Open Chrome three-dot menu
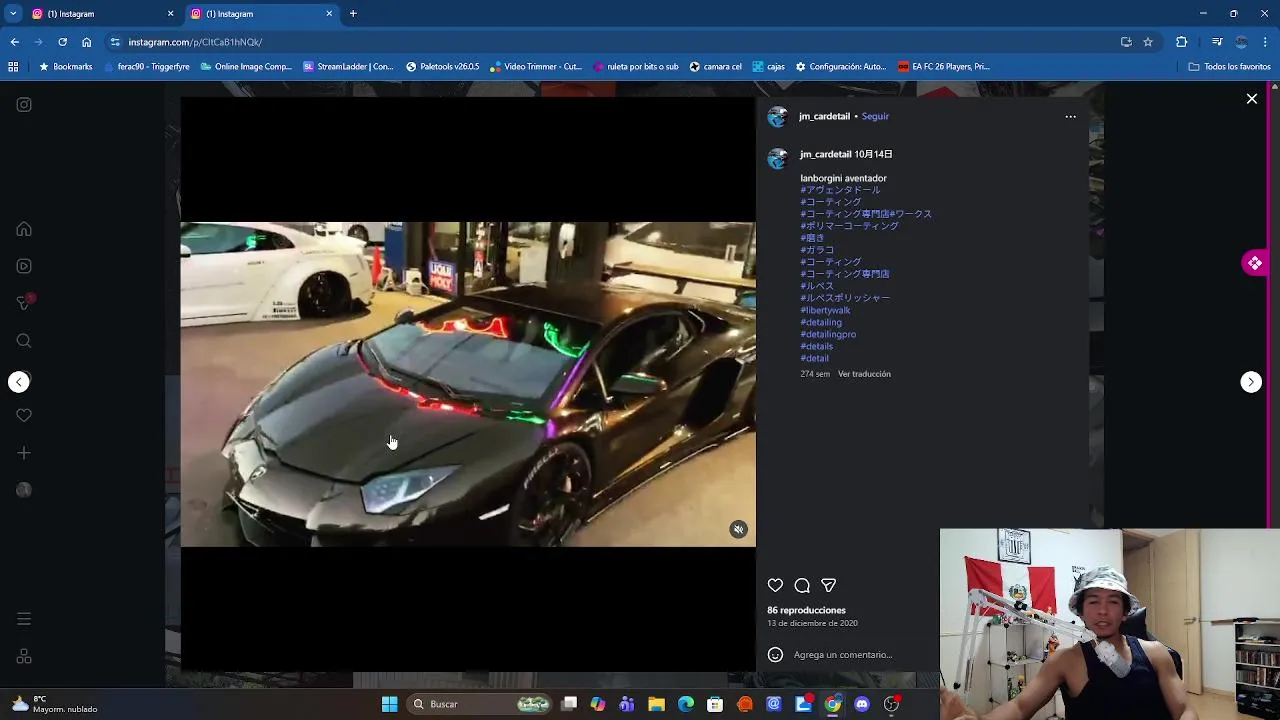 click(x=1266, y=42)
